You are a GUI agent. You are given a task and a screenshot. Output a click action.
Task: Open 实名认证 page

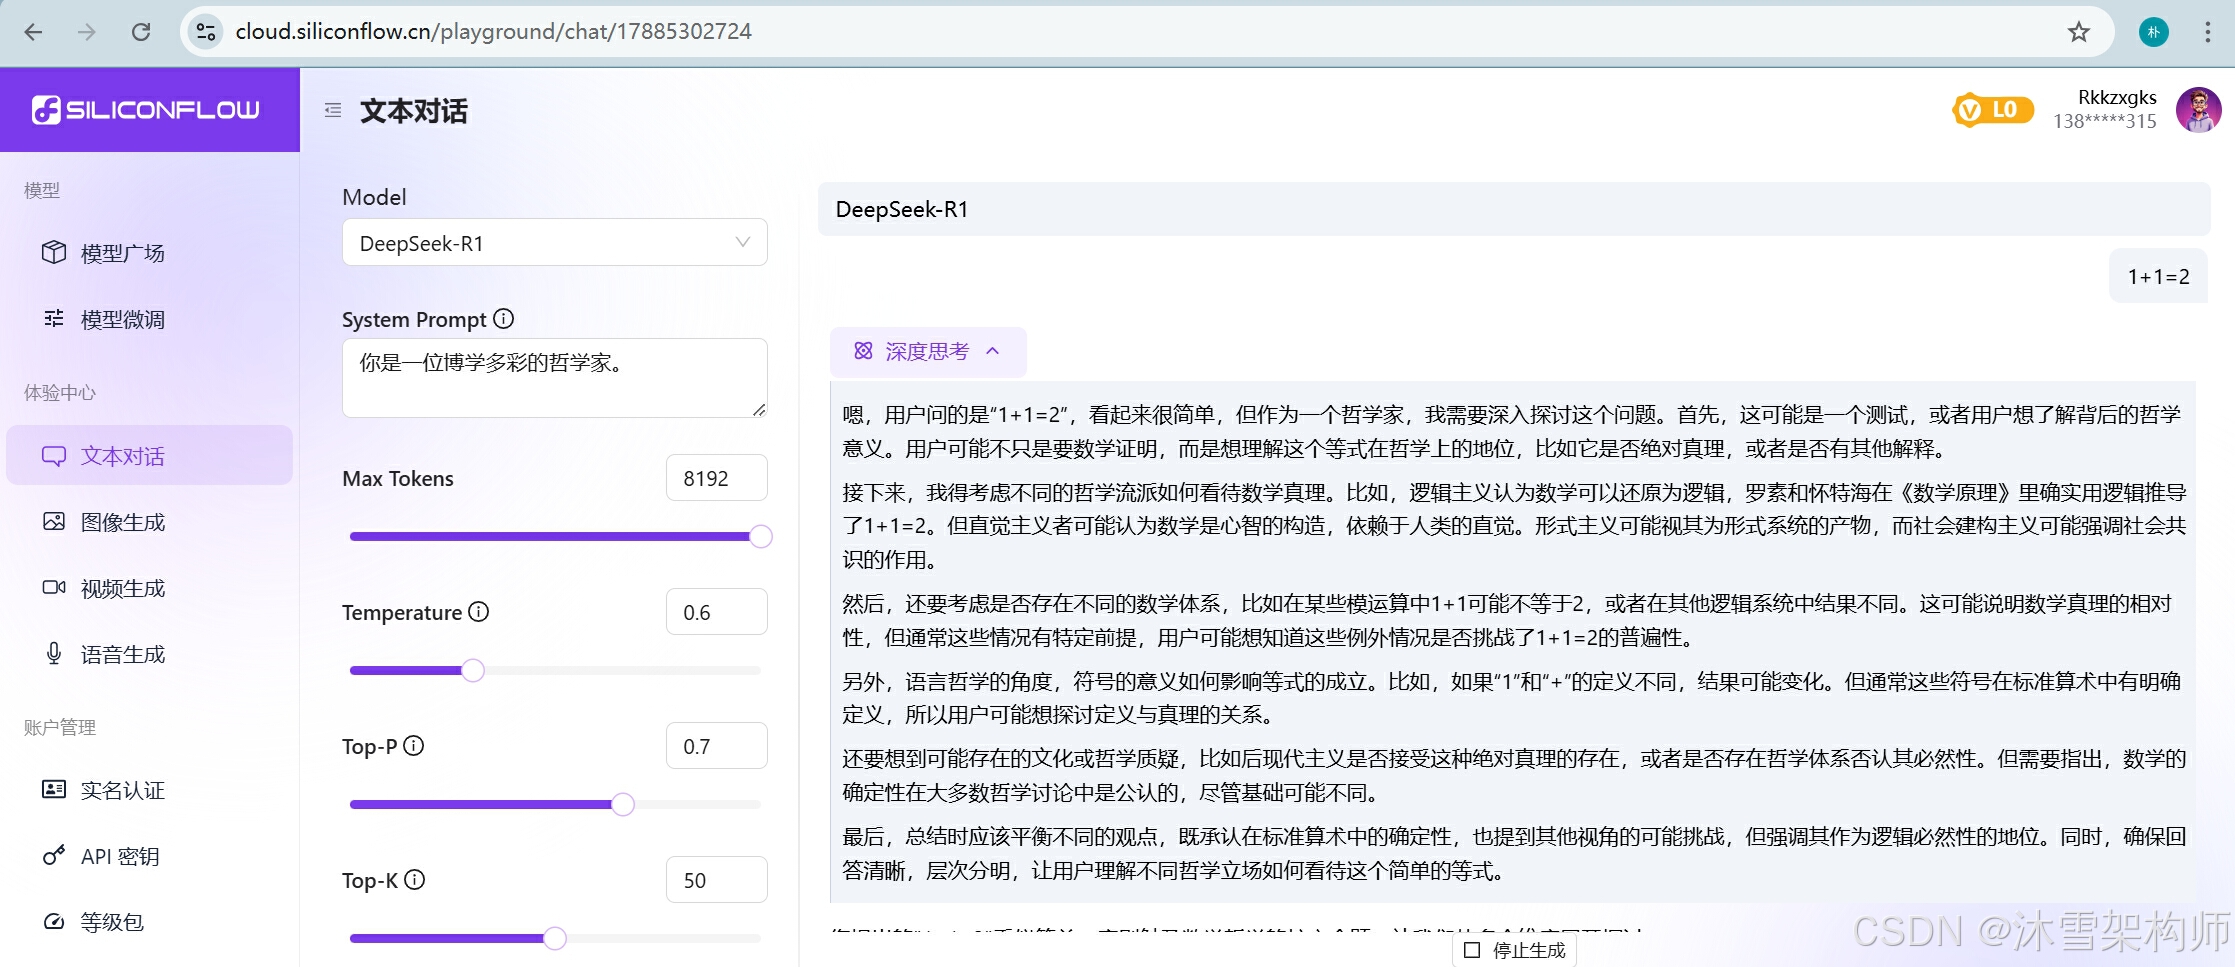150,790
